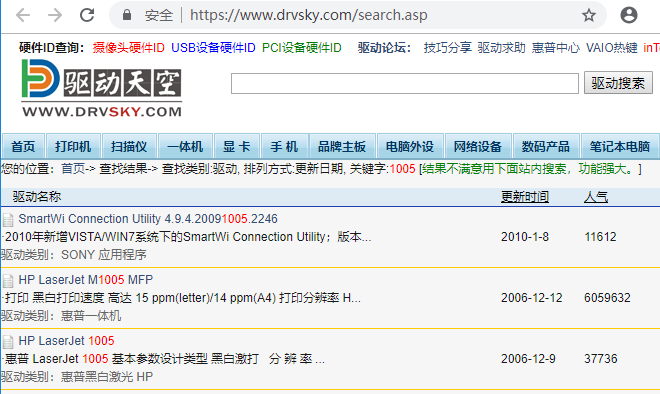Open the USB设备硬件ID link
The image size is (660, 394).
click(x=213, y=48)
